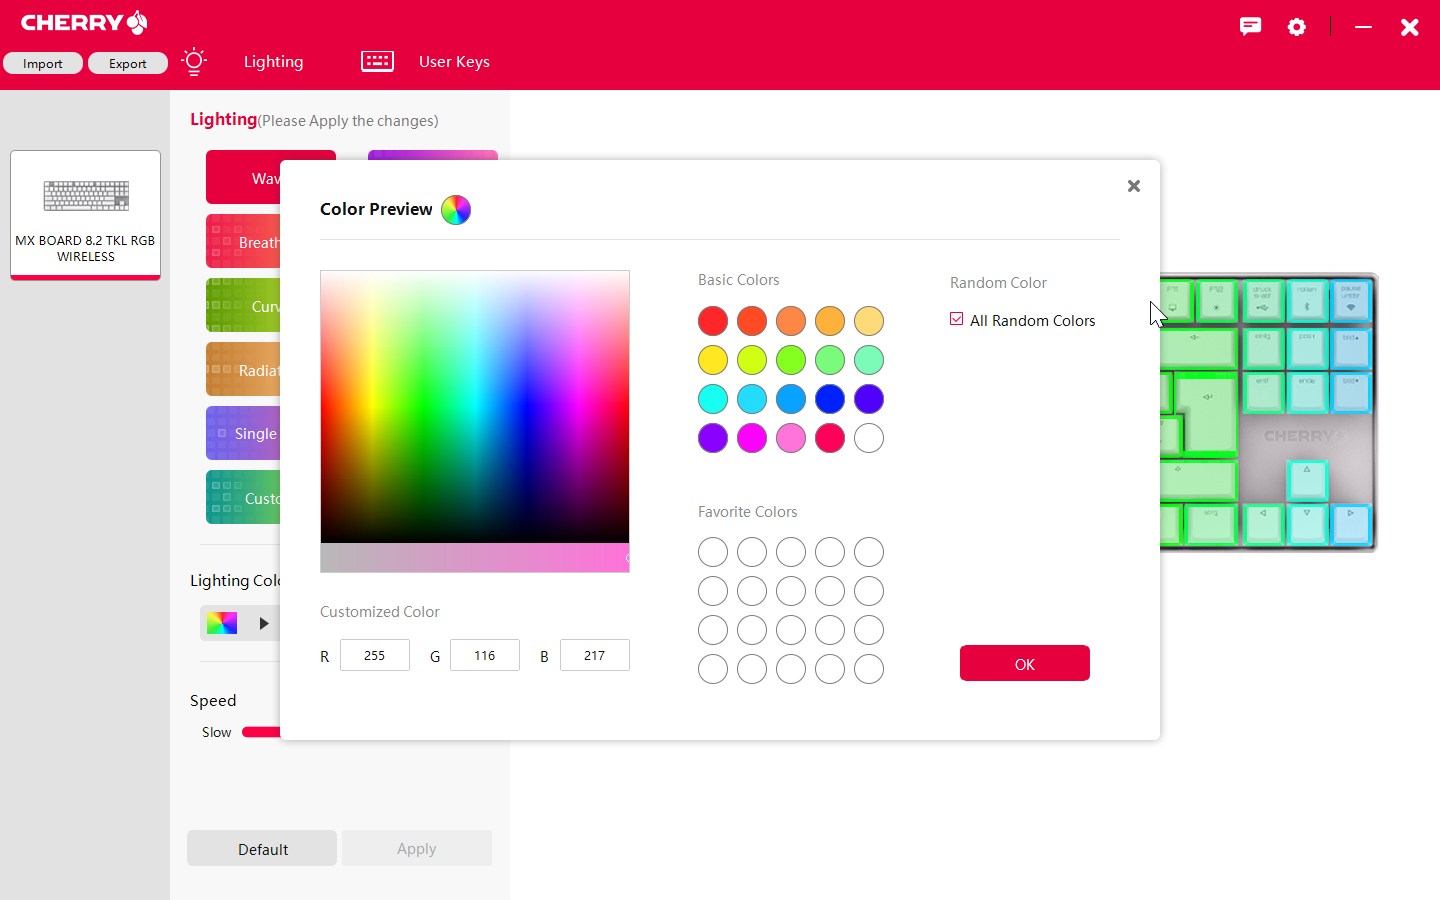Click the OK button
The width and height of the screenshot is (1440, 900).
click(x=1024, y=664)
